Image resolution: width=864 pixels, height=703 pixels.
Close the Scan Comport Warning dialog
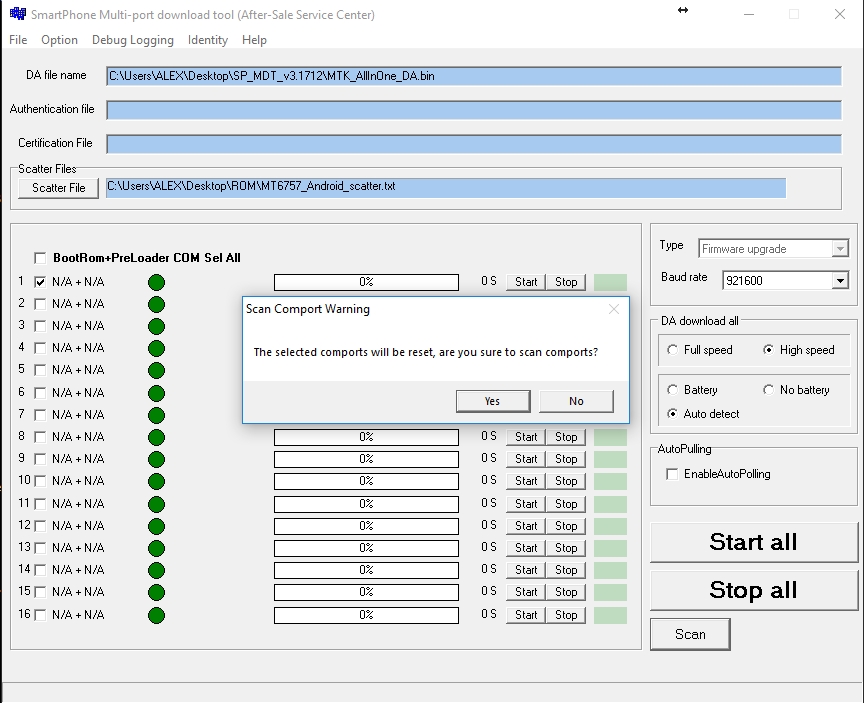(614, 309)
